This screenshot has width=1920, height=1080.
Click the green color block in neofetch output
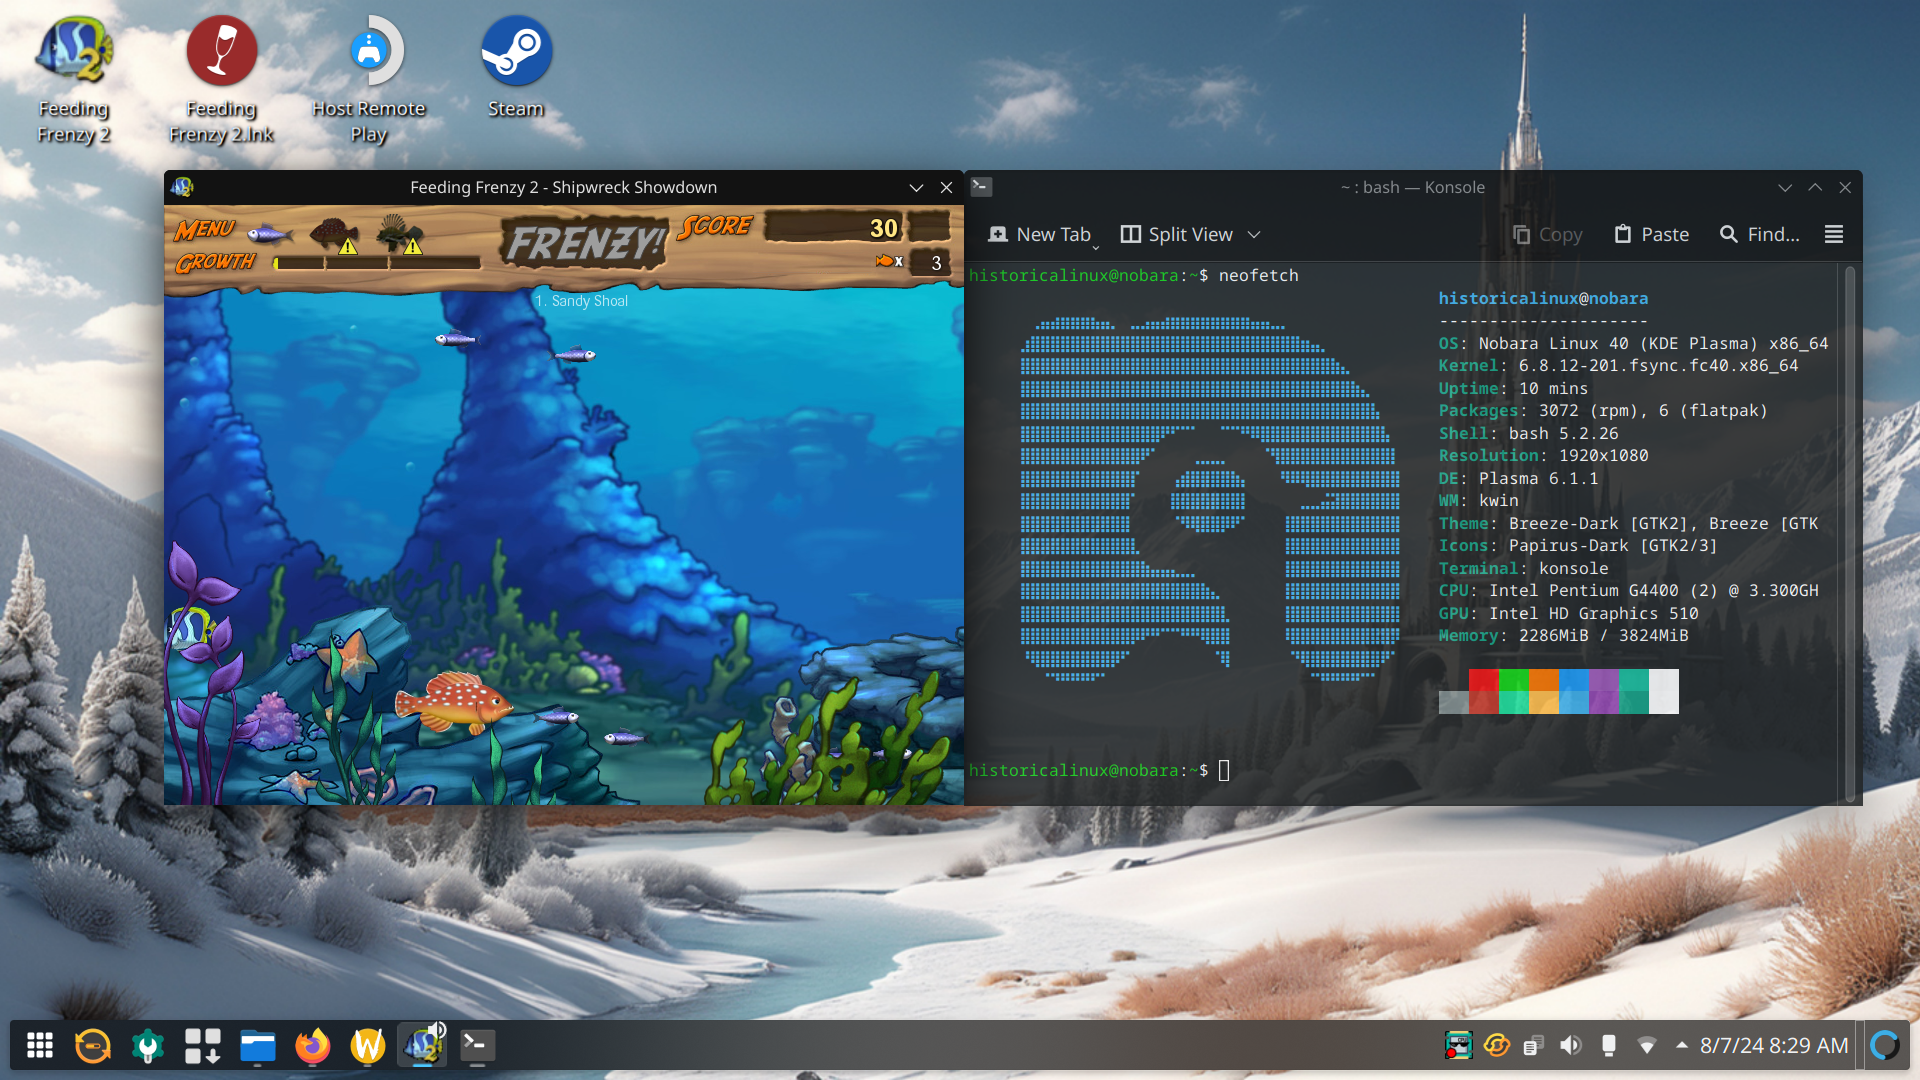click(1514, 691)
